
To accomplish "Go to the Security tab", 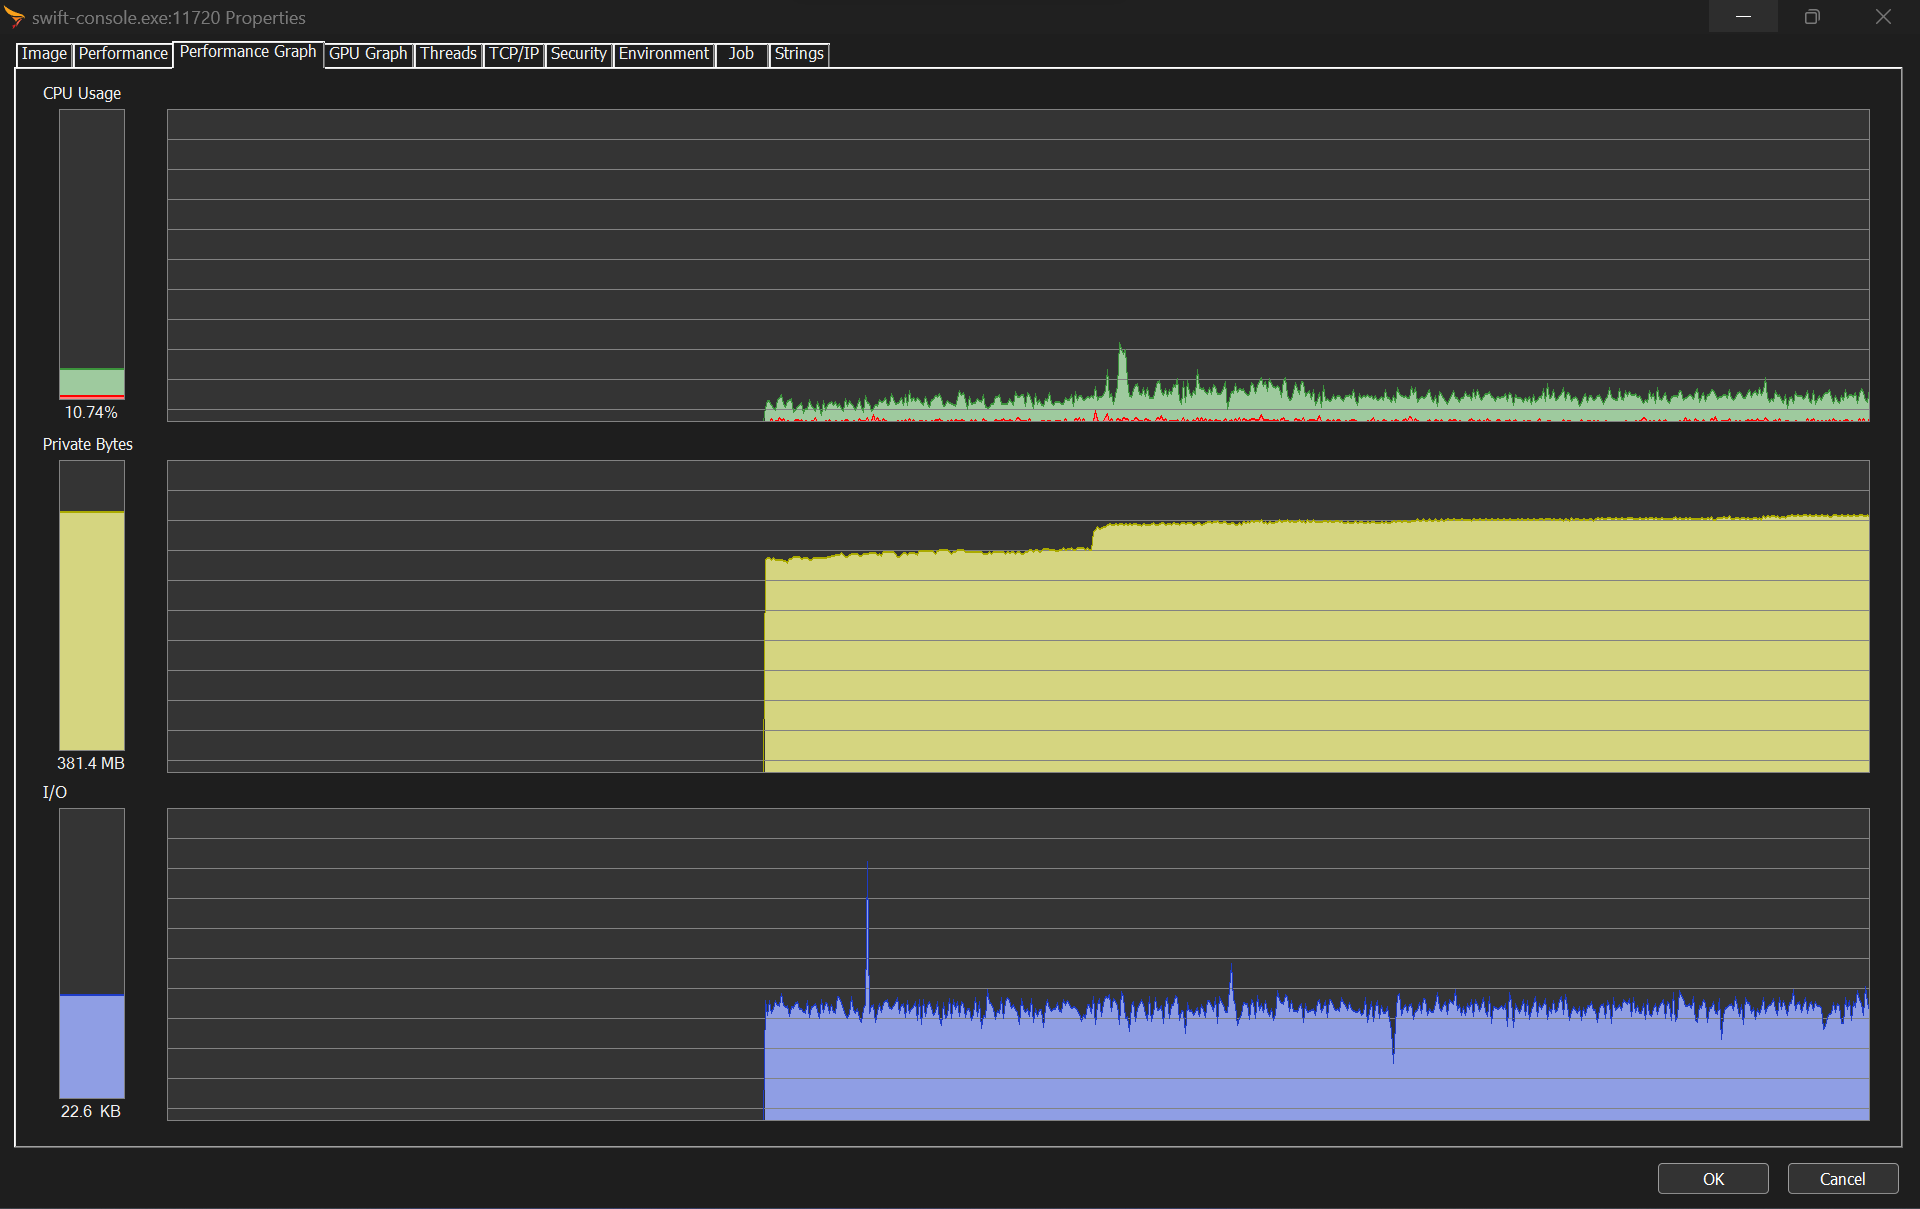I will 578,54.
